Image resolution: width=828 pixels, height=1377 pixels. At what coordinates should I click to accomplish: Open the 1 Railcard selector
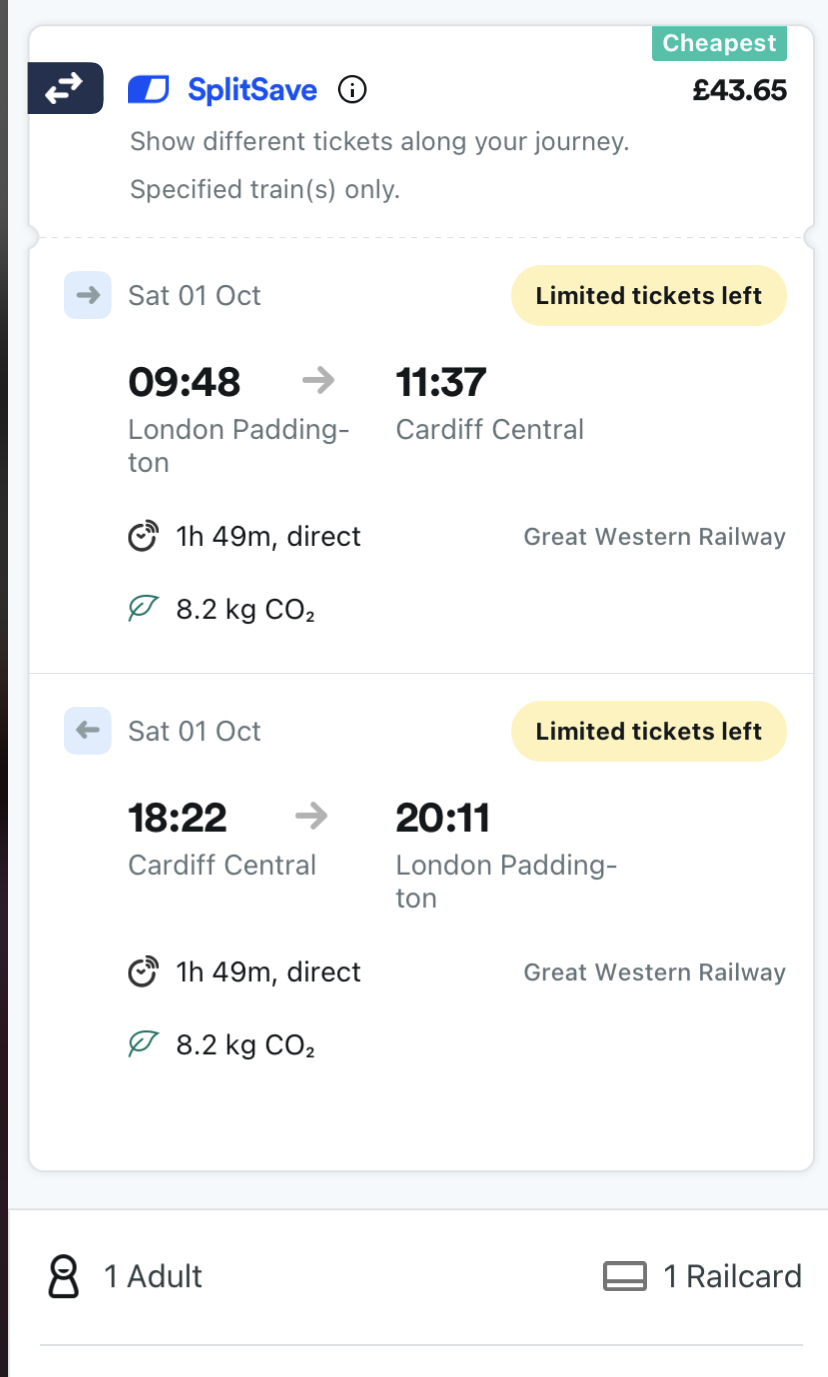click(732, 1277)
